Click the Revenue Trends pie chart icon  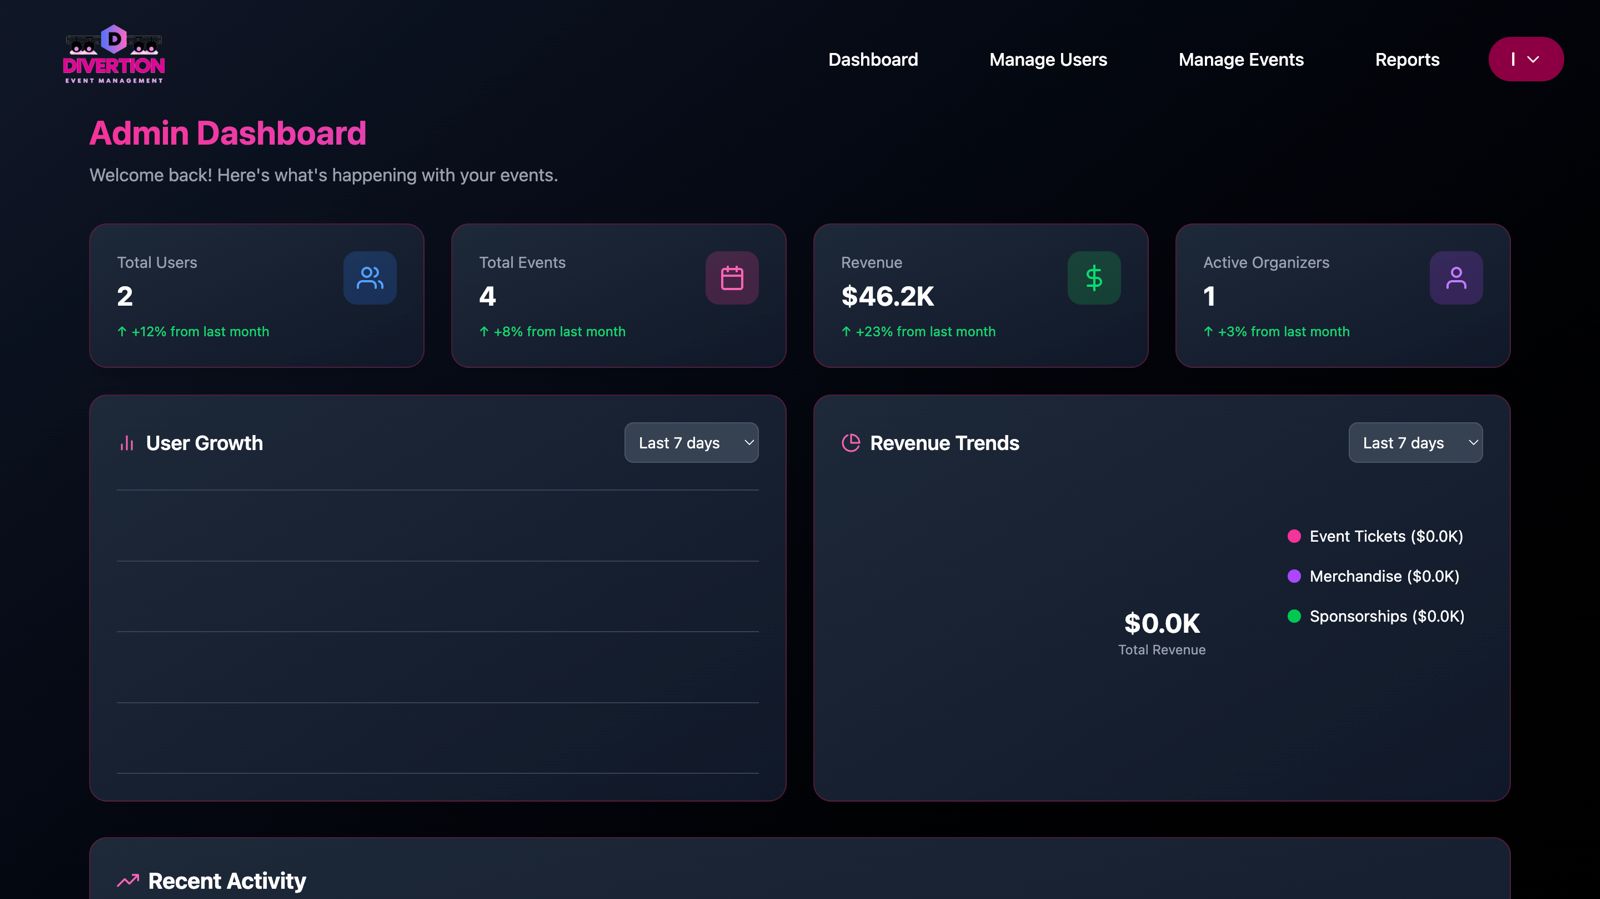coord(851,443)
